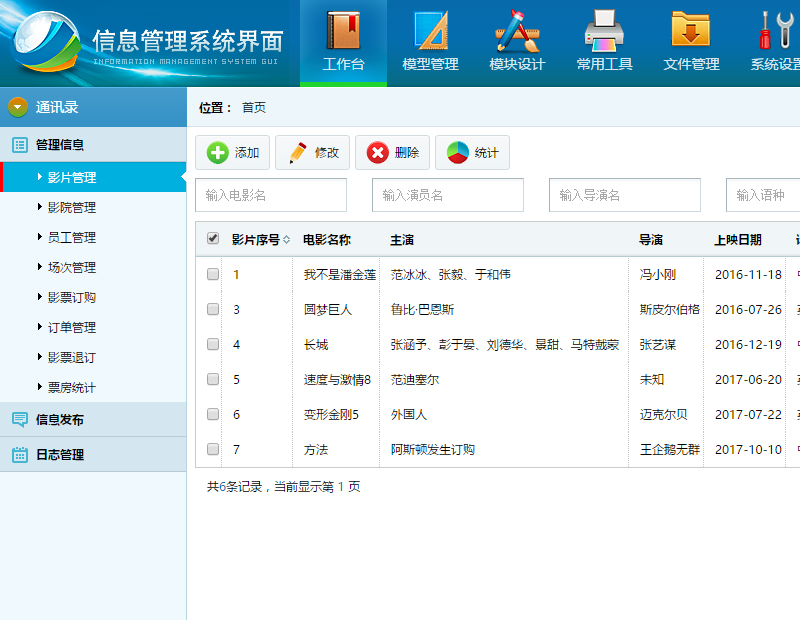Click the director cell 冯小刚
The width and height of the screenshot is (800, 620).
(658, 275)
